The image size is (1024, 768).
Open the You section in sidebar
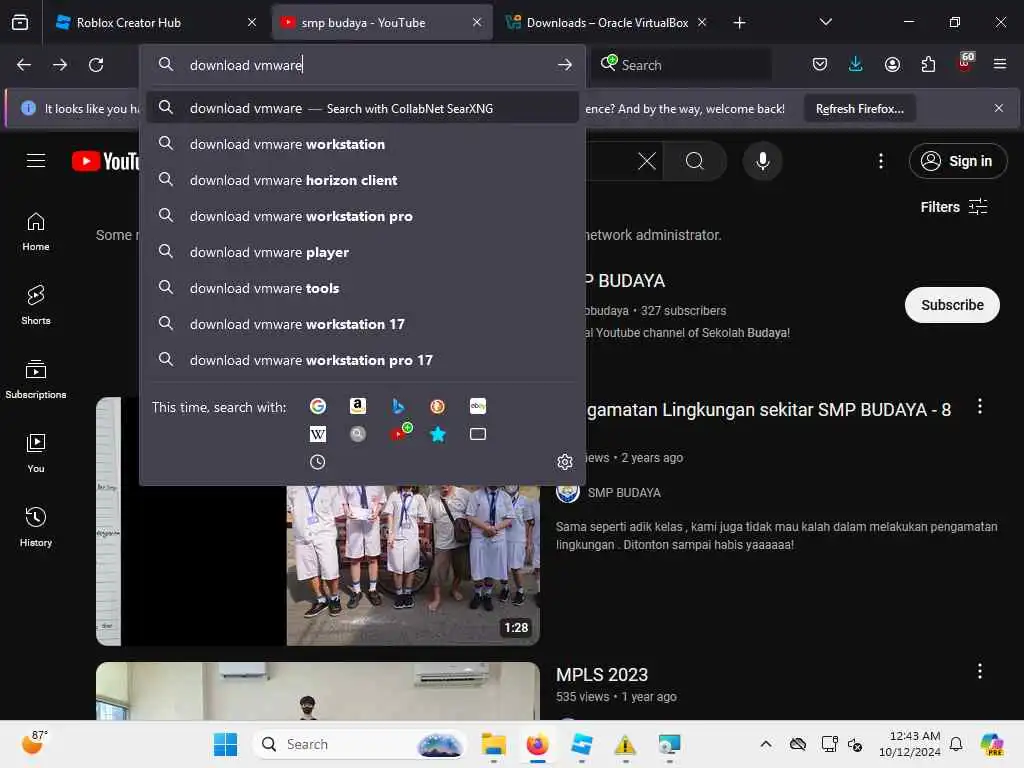[36, 453]
